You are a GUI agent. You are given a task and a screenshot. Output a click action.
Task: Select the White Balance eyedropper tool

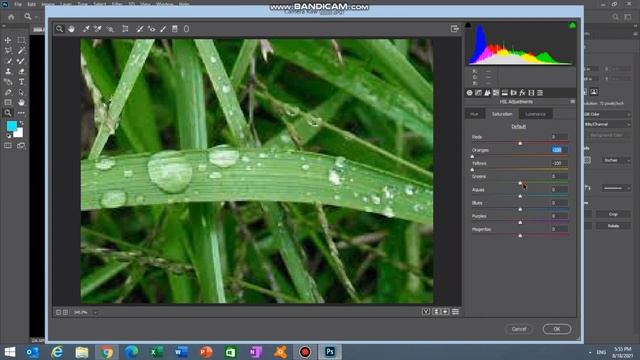point(86,29)
